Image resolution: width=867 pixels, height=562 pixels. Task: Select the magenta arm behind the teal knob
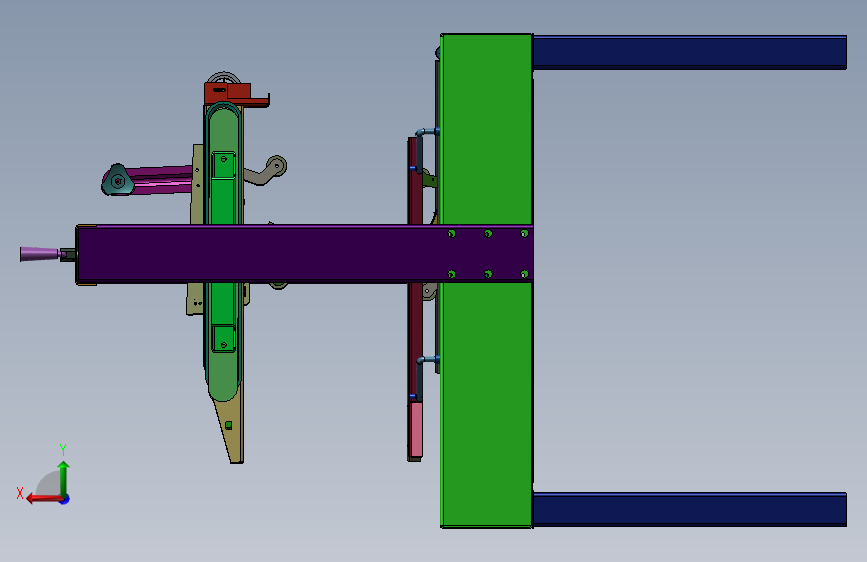point(163,180)
